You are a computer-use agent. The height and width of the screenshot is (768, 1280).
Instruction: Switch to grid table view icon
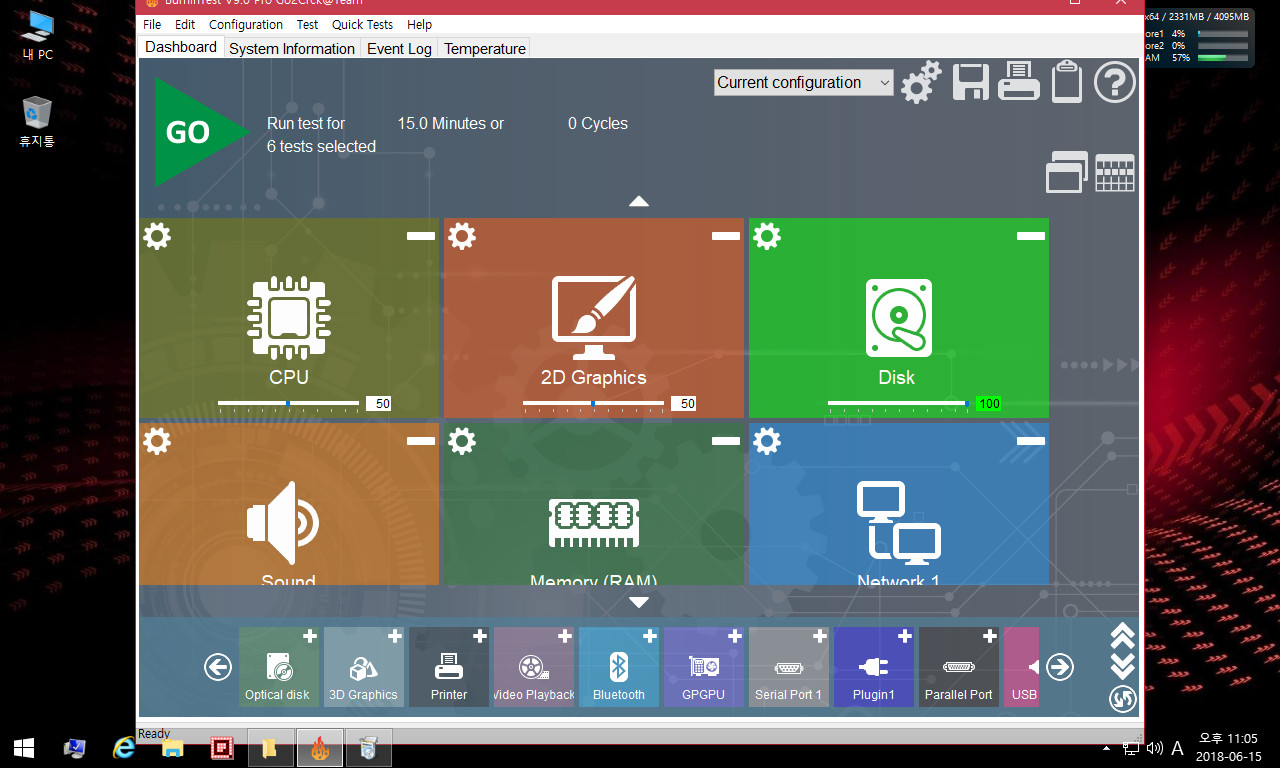[x=1115, y=172]
